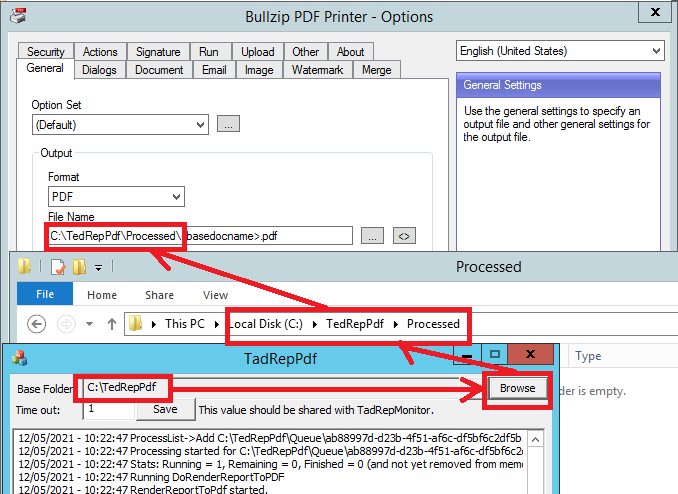Select the General tab
Image resolution: width=678 pixels, height=494 pixels.
click(45, 68)
